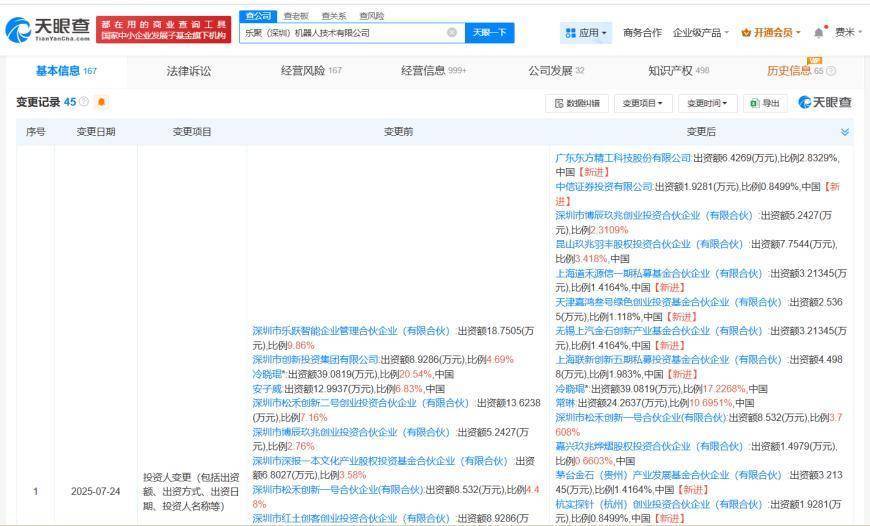The image size is (870, 526).
Task: Click the 导出 export icon button
Action: click(765, 103)
